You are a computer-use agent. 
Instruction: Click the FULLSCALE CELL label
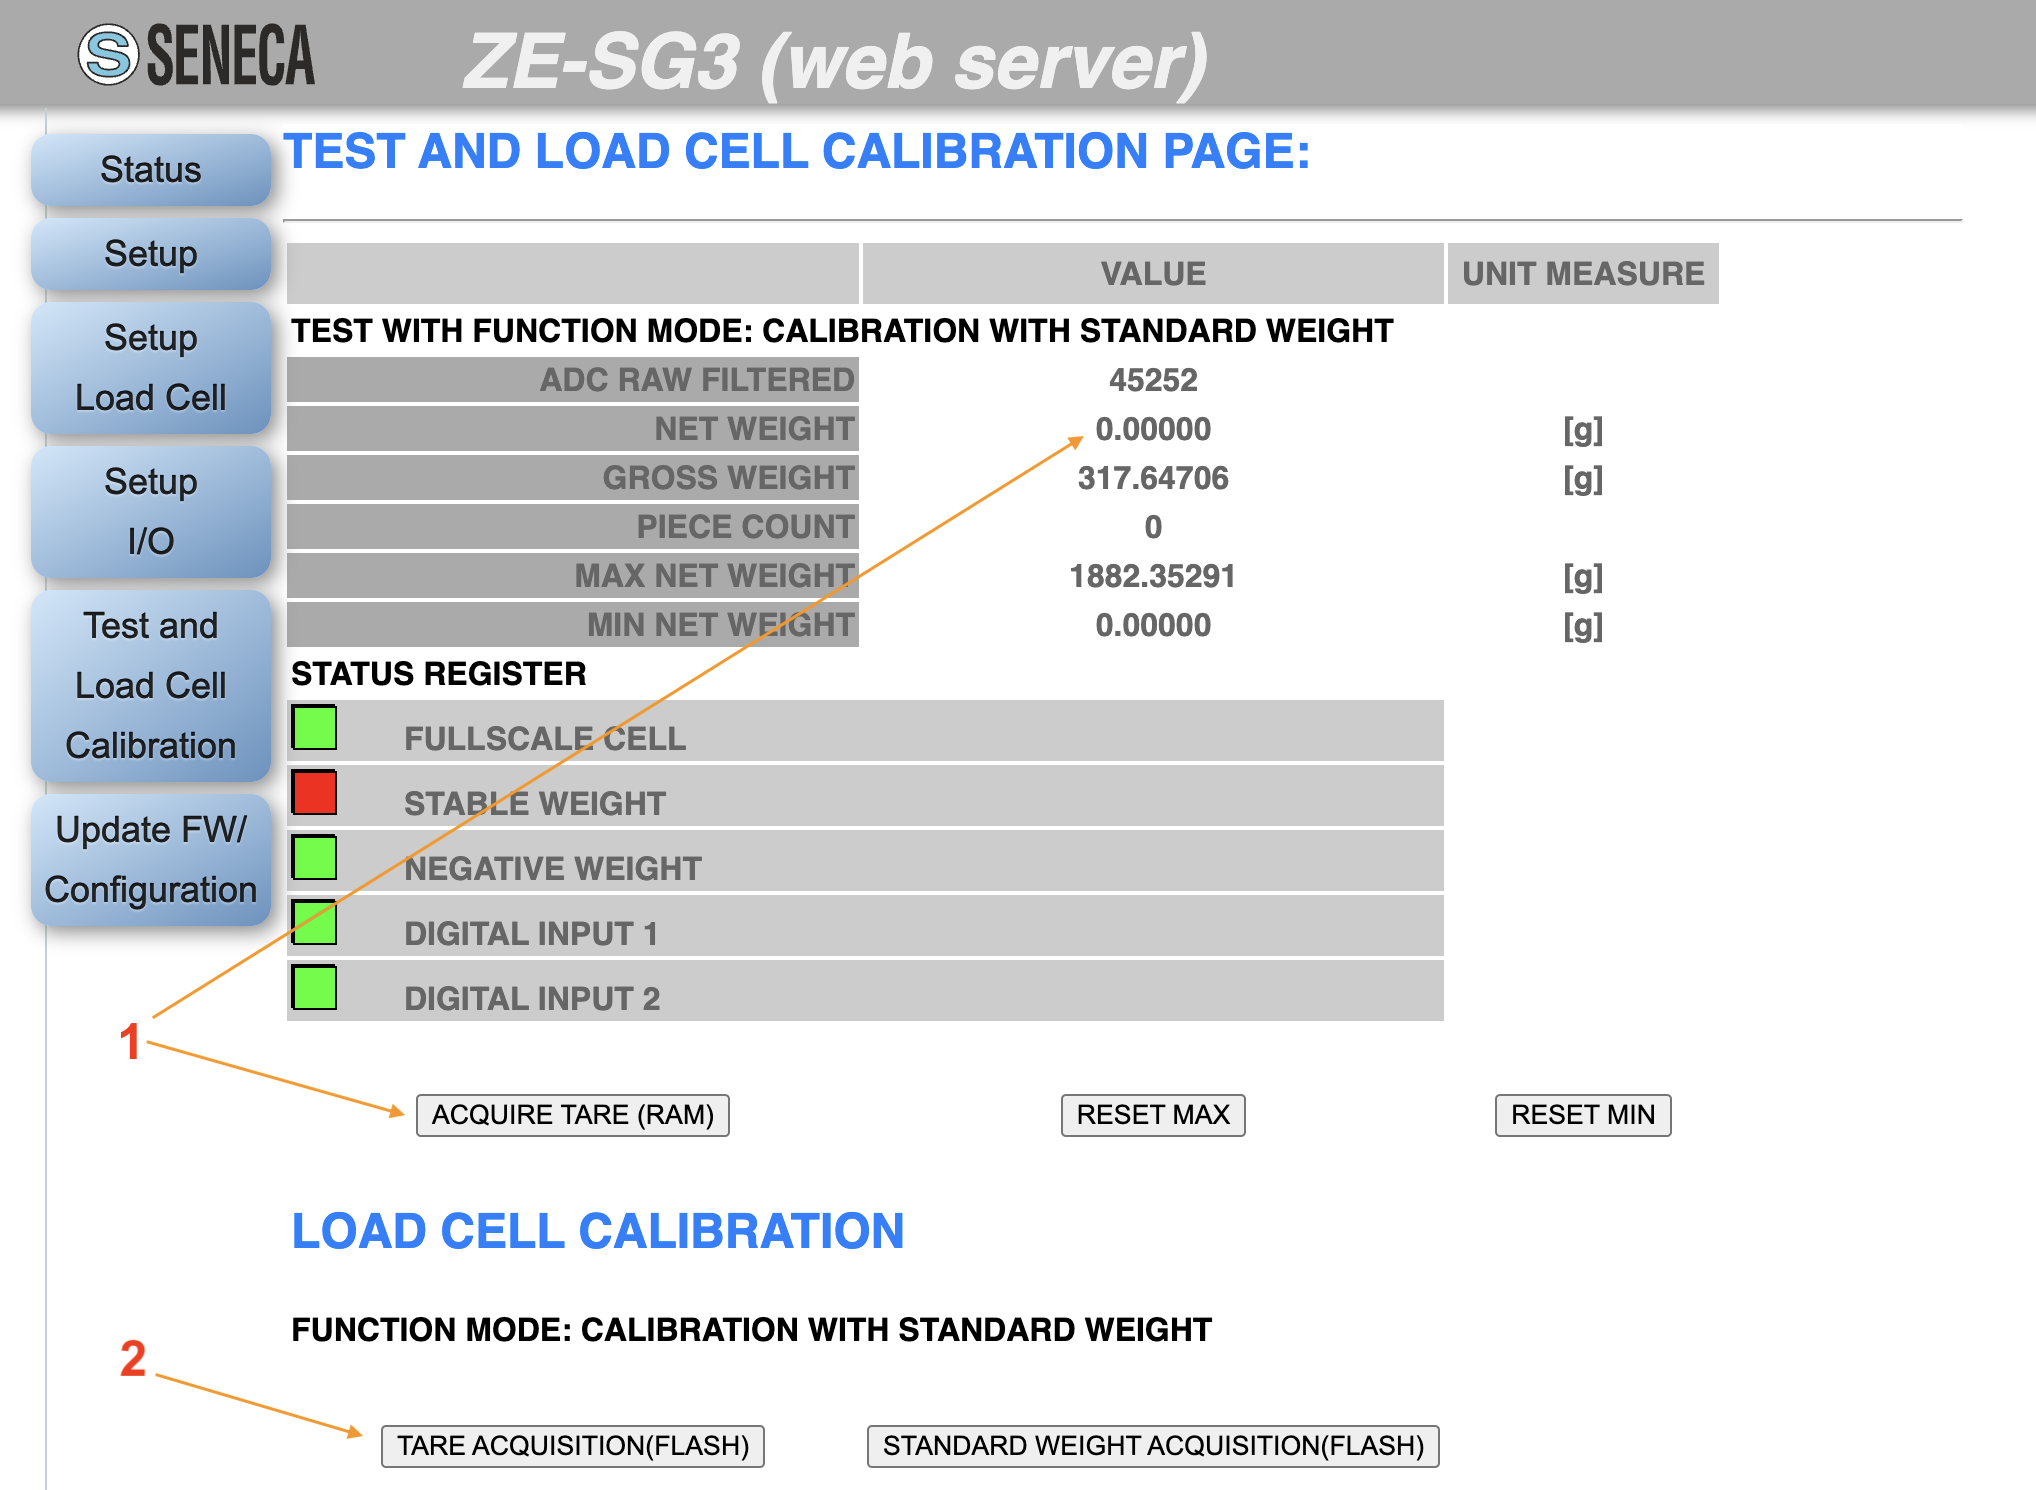tap(545, 739)
